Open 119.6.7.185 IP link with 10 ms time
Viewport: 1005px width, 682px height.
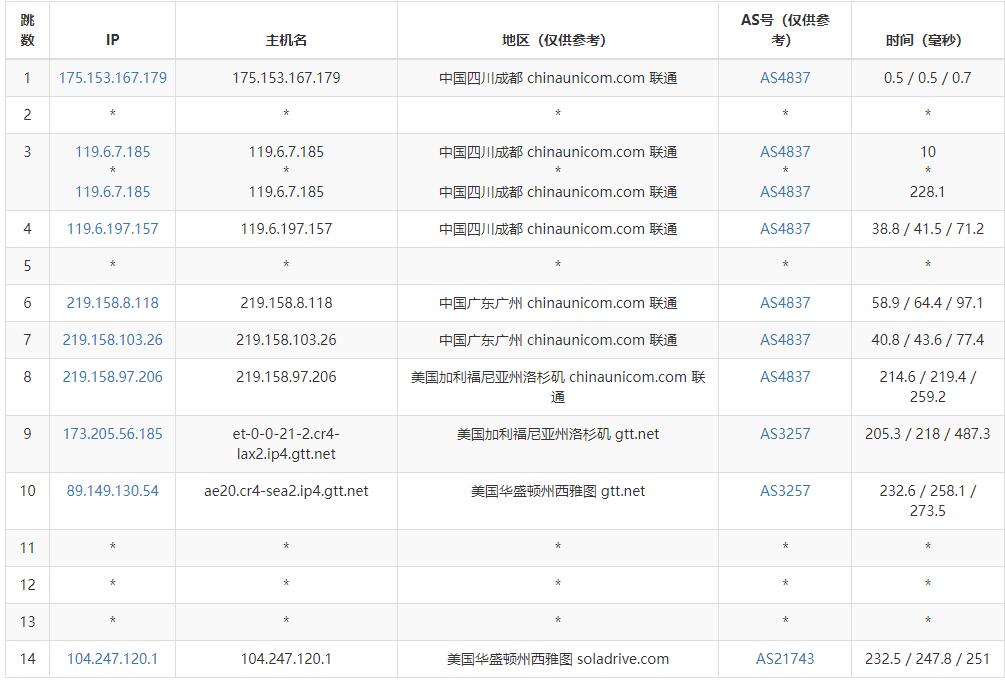tap(113, 152)
